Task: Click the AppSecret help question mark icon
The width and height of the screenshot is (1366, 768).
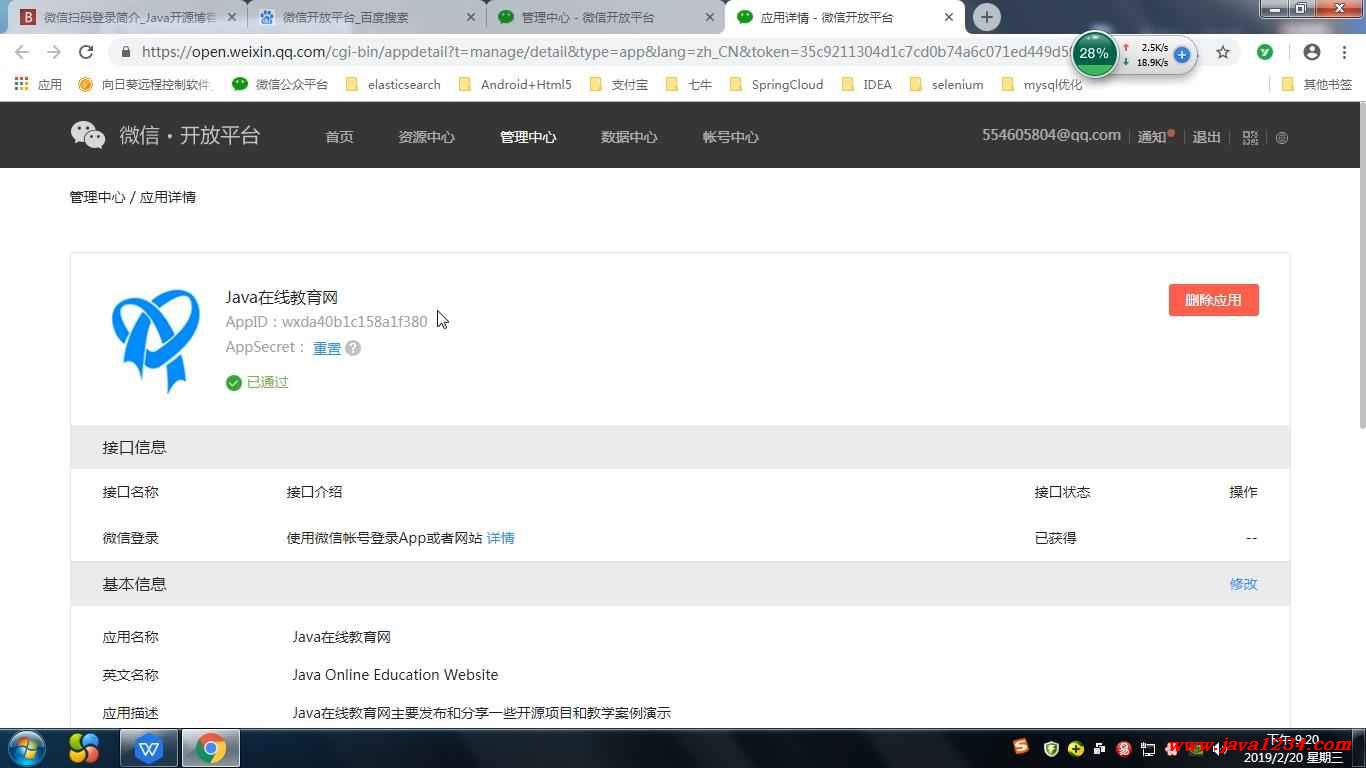Action: 353,348
